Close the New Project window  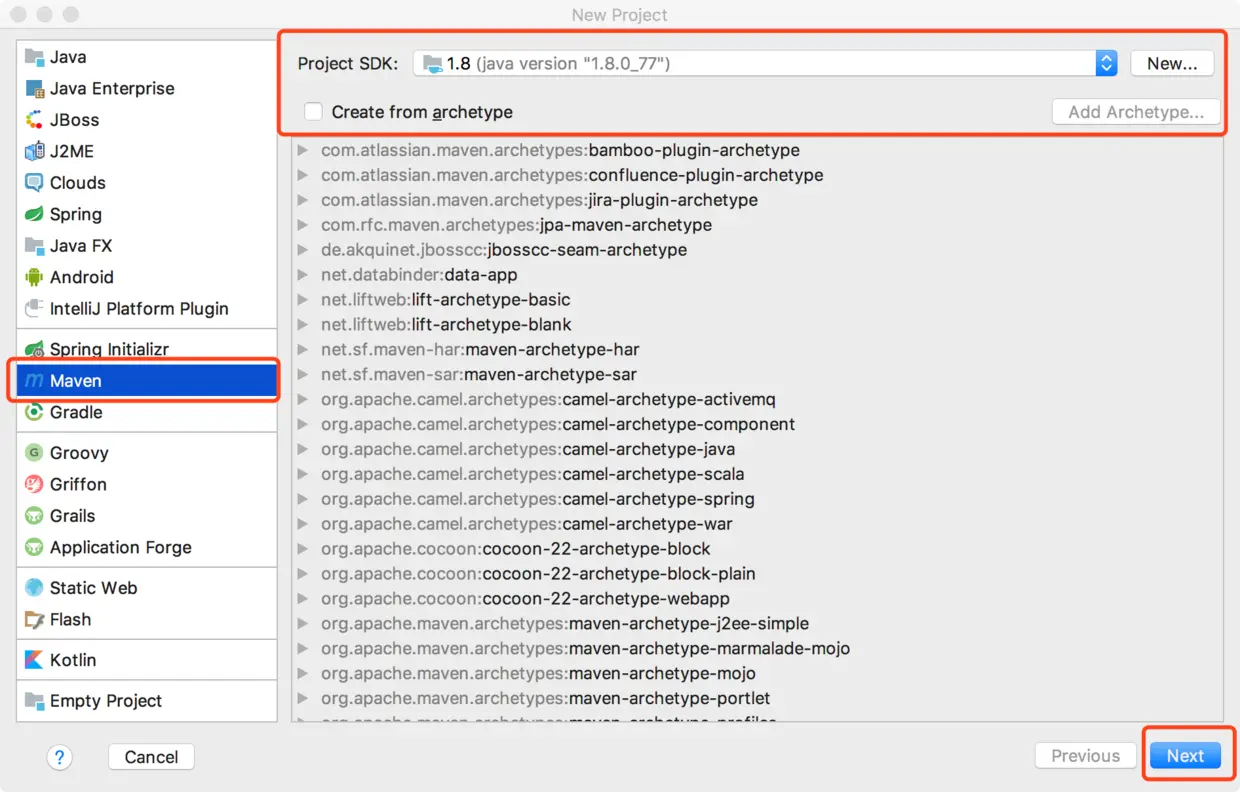click(x=20, y=15)
